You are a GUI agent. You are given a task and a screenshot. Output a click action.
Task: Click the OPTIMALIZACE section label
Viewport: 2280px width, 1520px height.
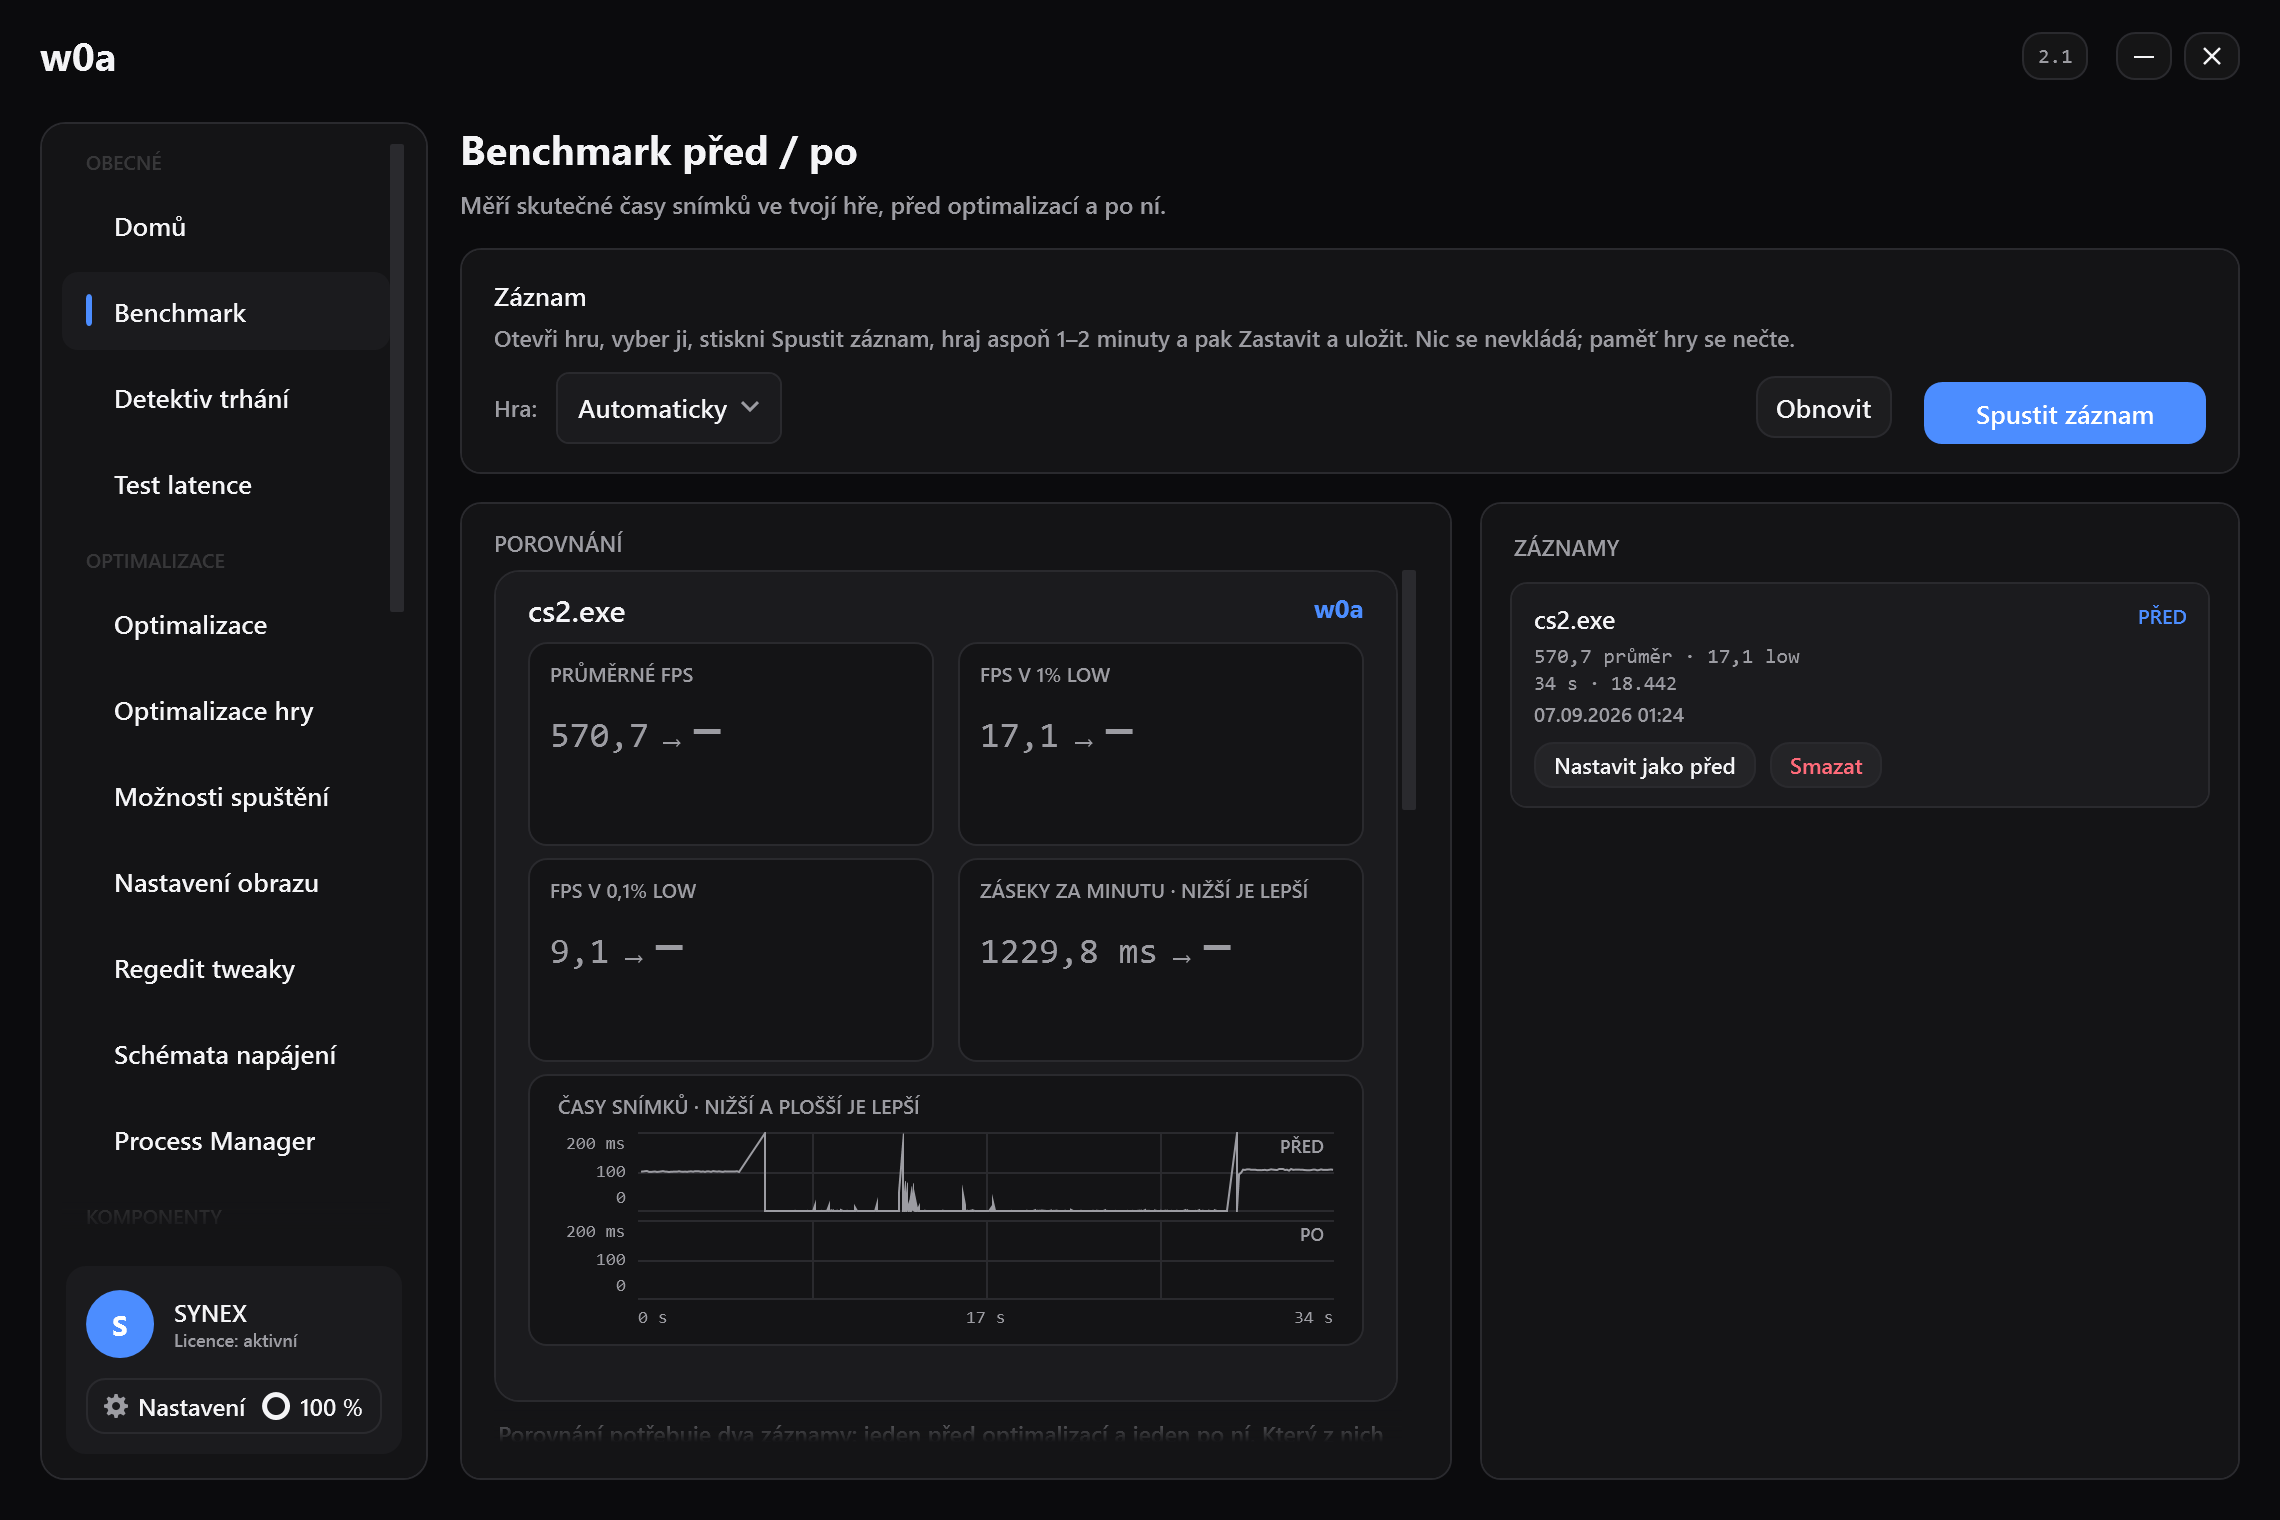[155, 561]
